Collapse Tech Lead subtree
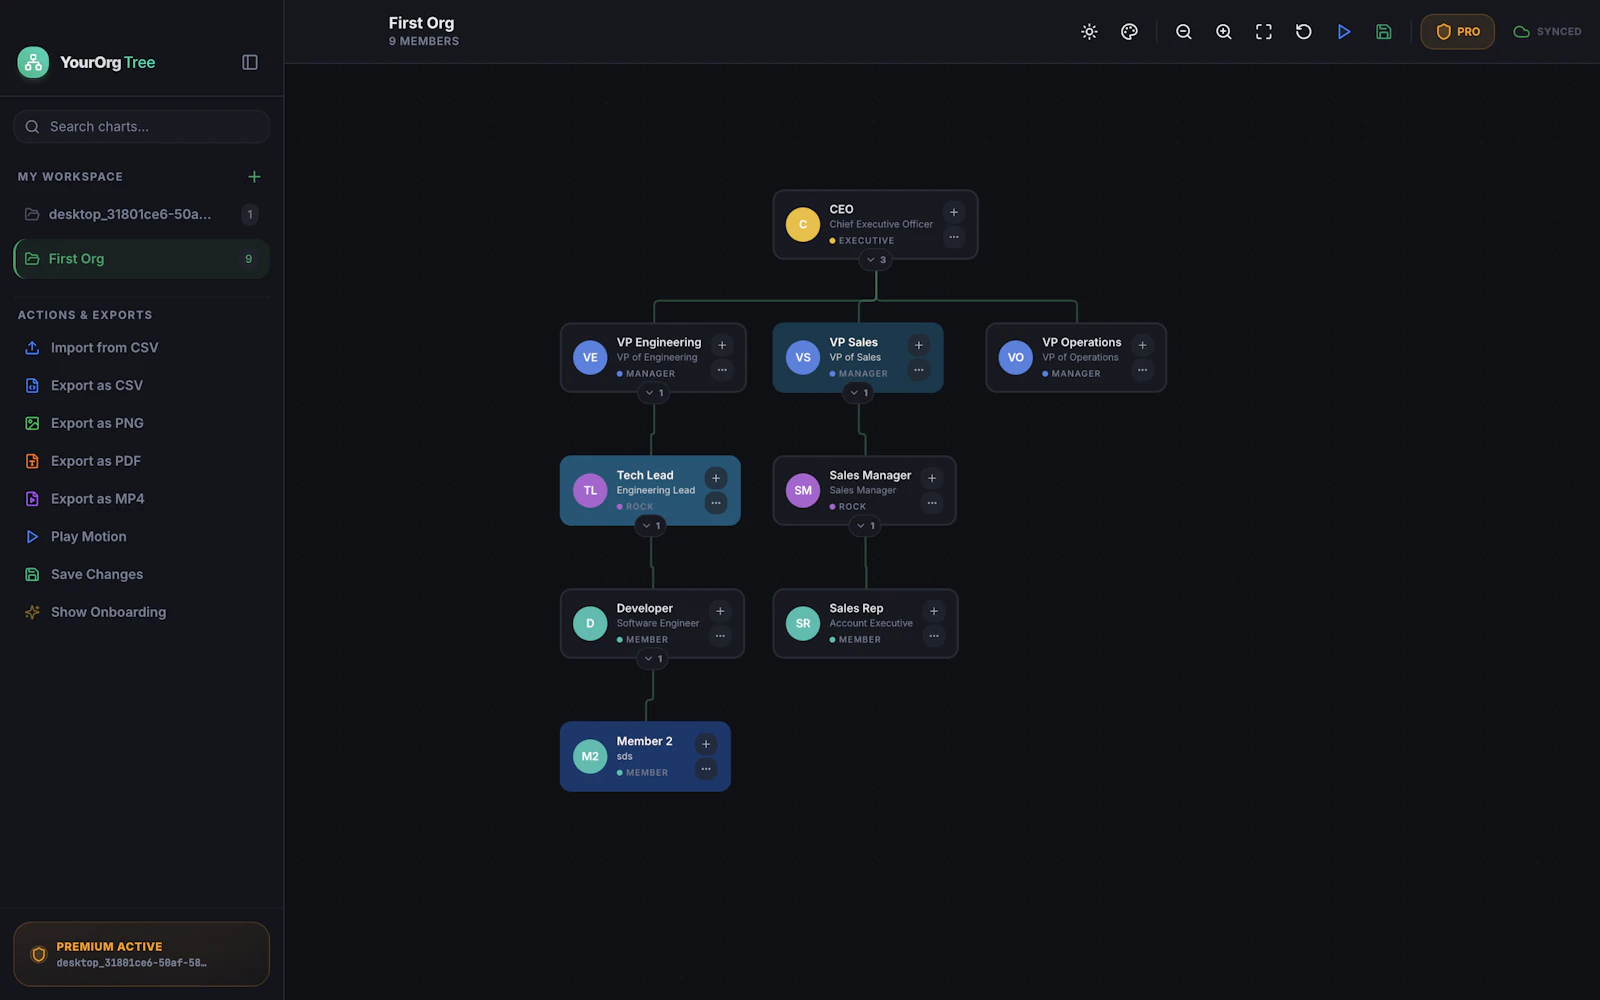This screenshot has width=1600, height=1000. pos(651,526)
